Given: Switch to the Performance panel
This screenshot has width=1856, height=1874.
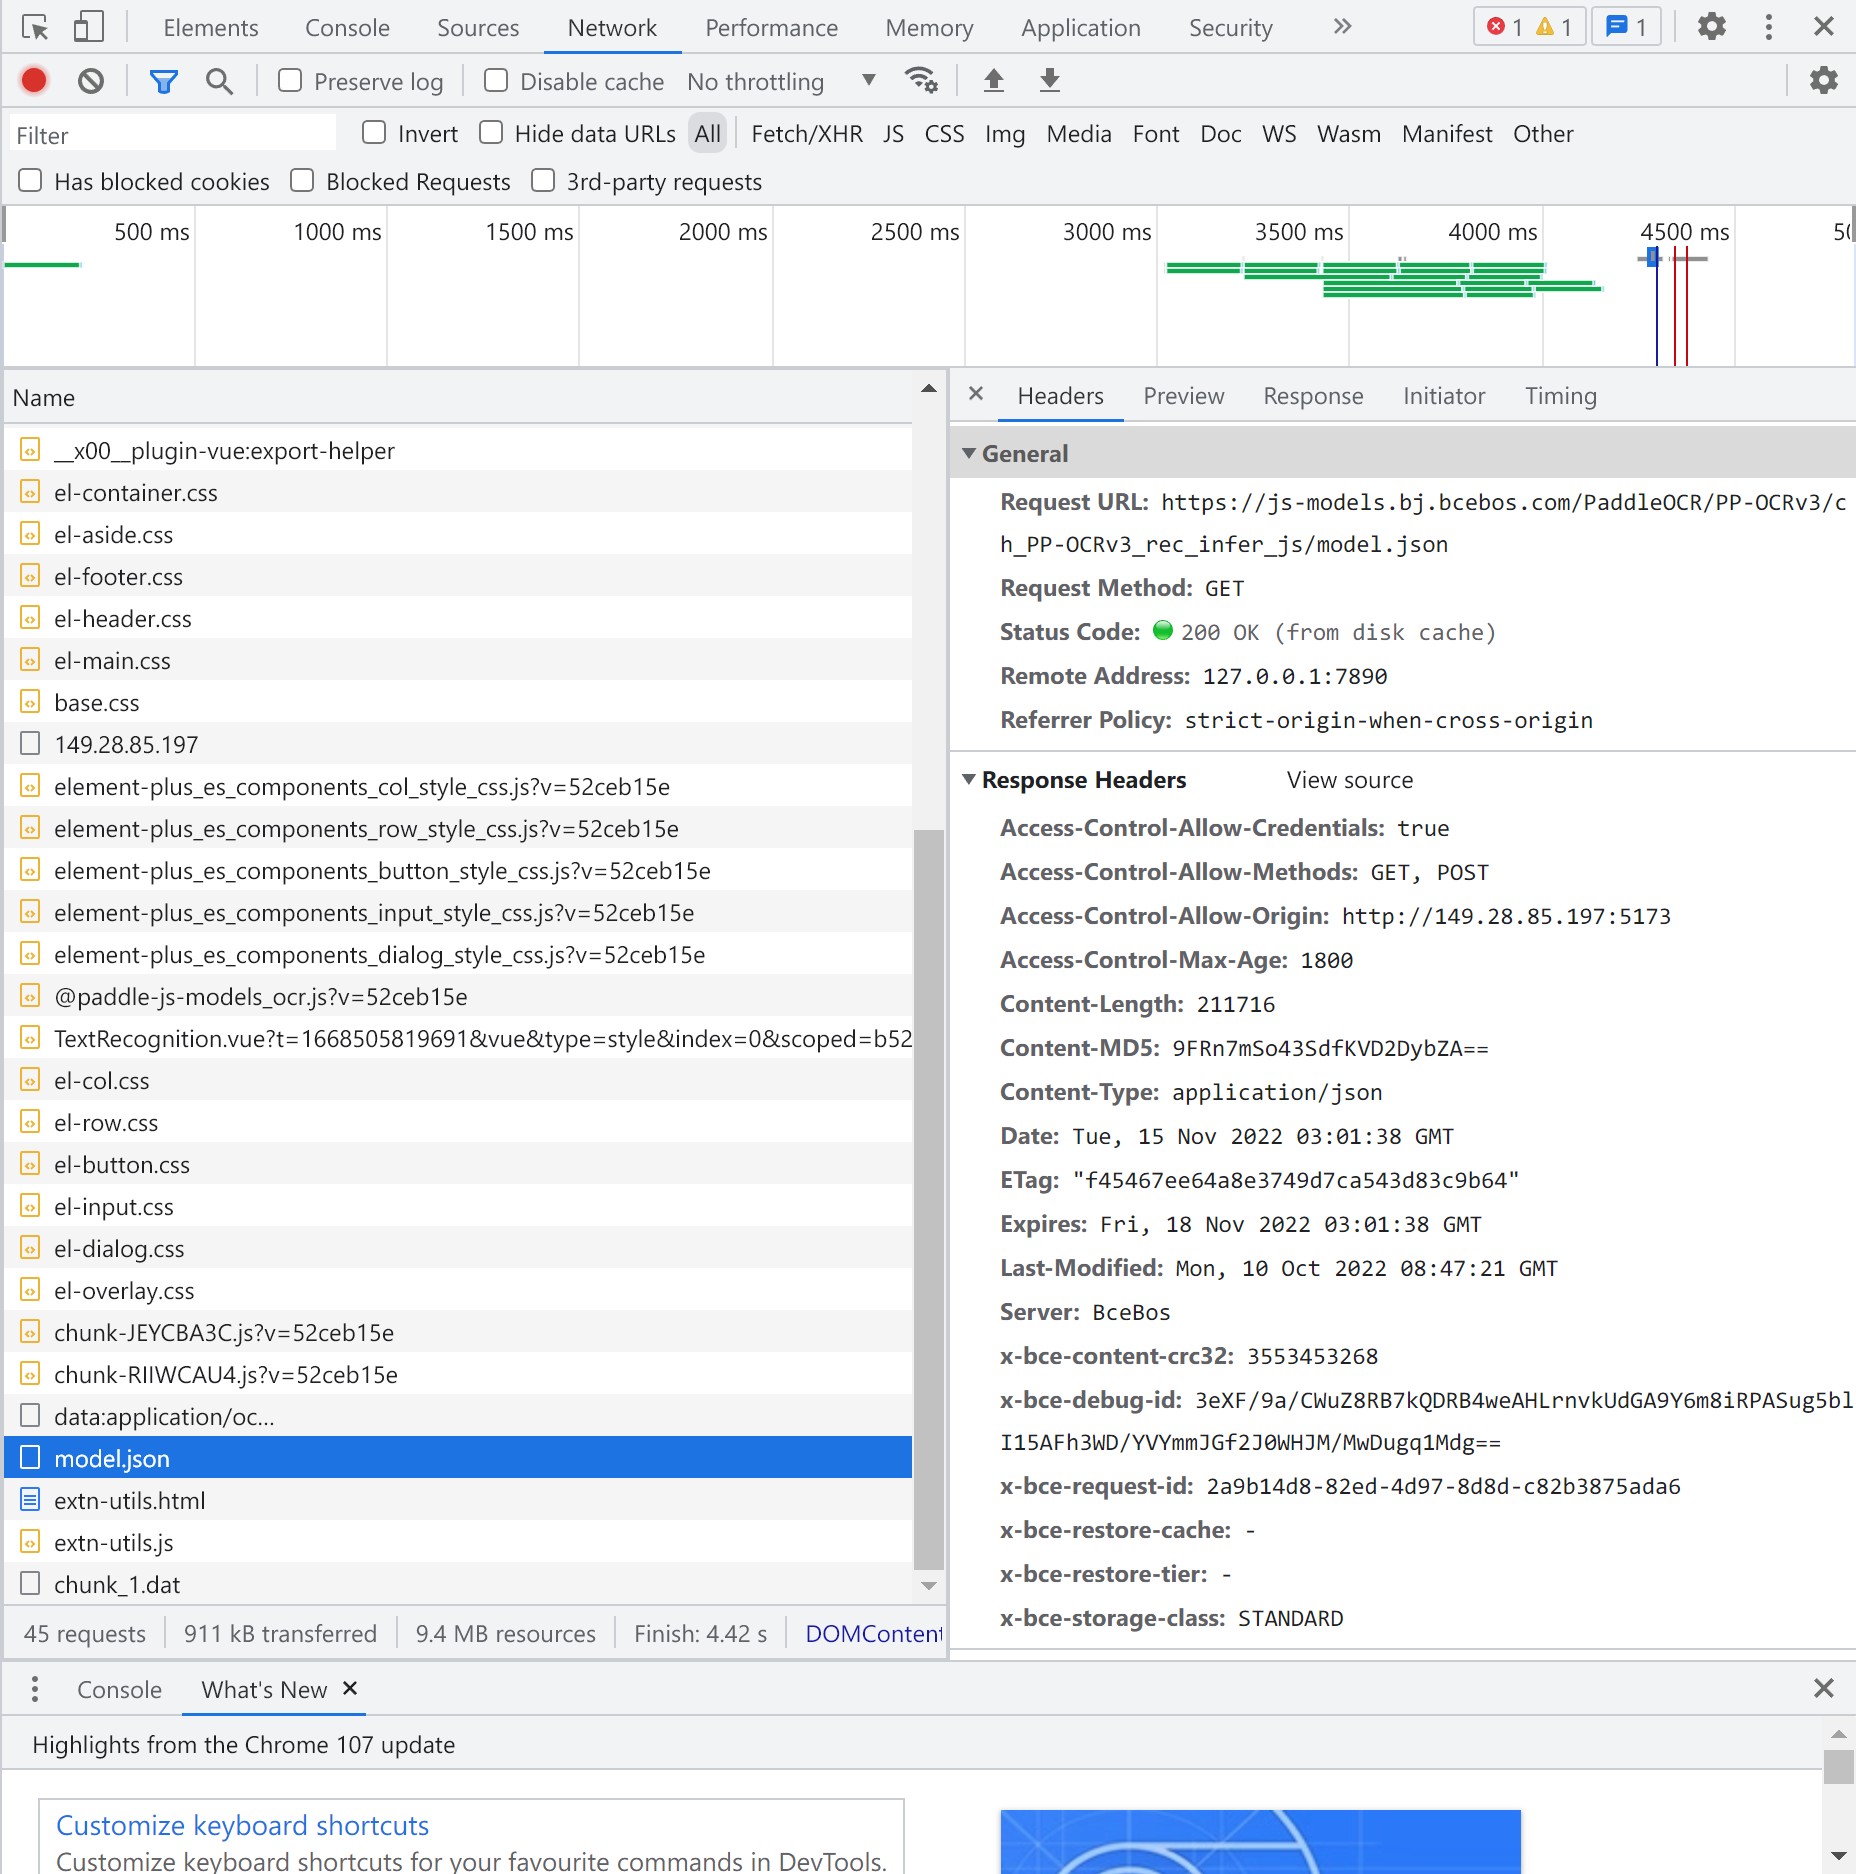Looking at the screenshot, I should 771,27.
